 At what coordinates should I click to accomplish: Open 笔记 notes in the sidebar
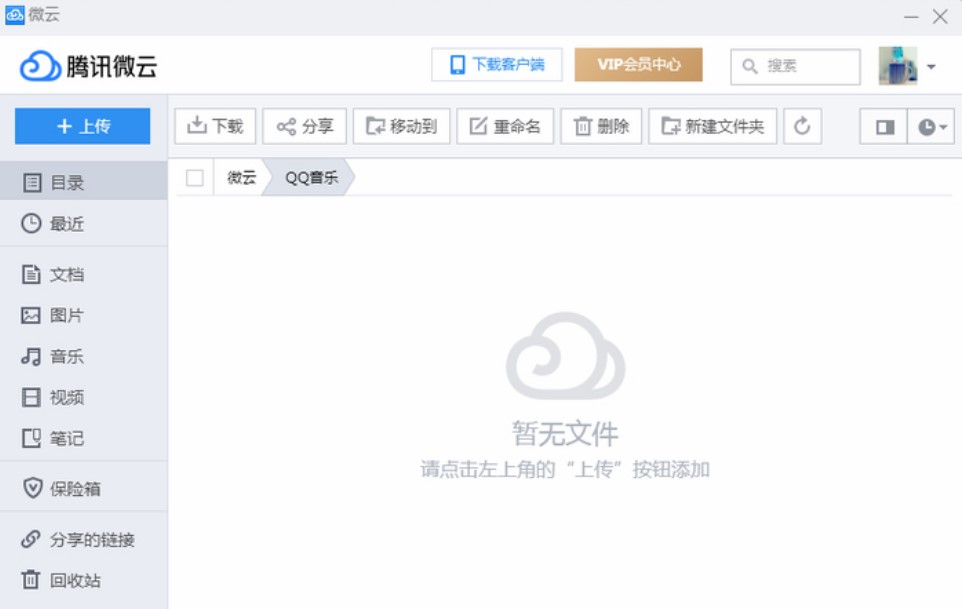point(83,438)
